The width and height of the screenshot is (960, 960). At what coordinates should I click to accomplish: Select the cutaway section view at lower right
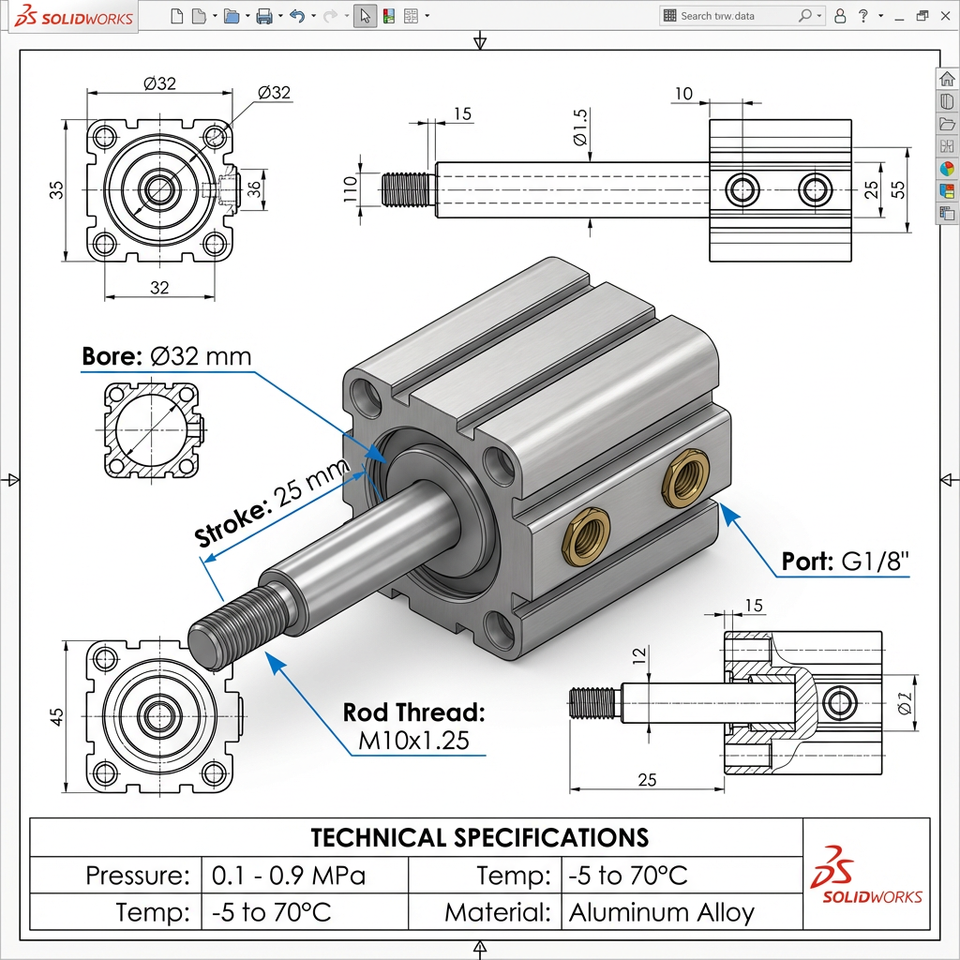click(x=726, y=703)
